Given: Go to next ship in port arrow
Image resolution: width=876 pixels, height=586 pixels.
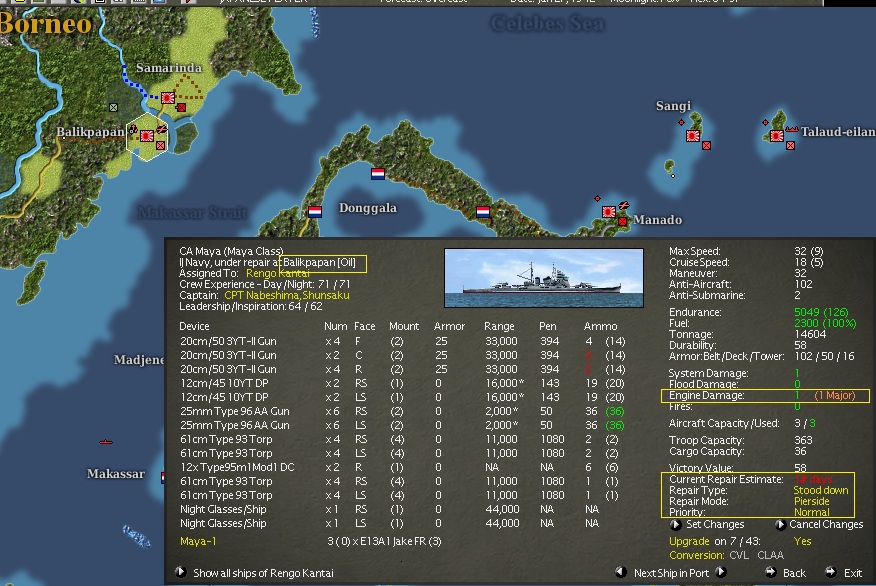Looking at the screenshot, I should coord(721,572).
